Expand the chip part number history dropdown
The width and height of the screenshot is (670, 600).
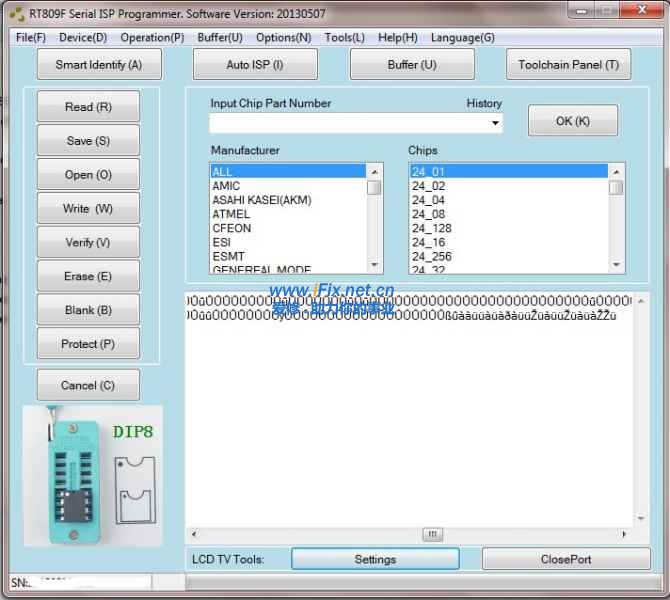tap(495, 124)
